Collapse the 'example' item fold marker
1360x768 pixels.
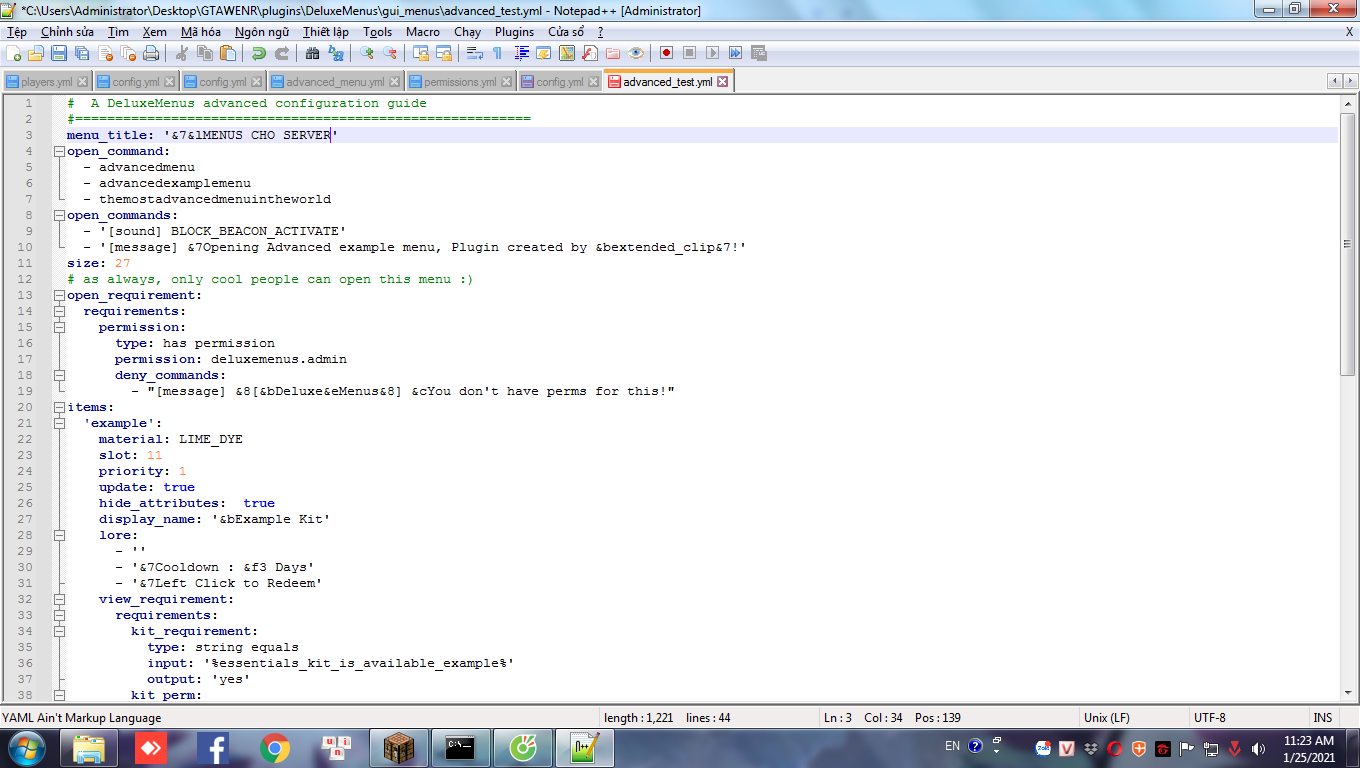(x=59, y=423)
